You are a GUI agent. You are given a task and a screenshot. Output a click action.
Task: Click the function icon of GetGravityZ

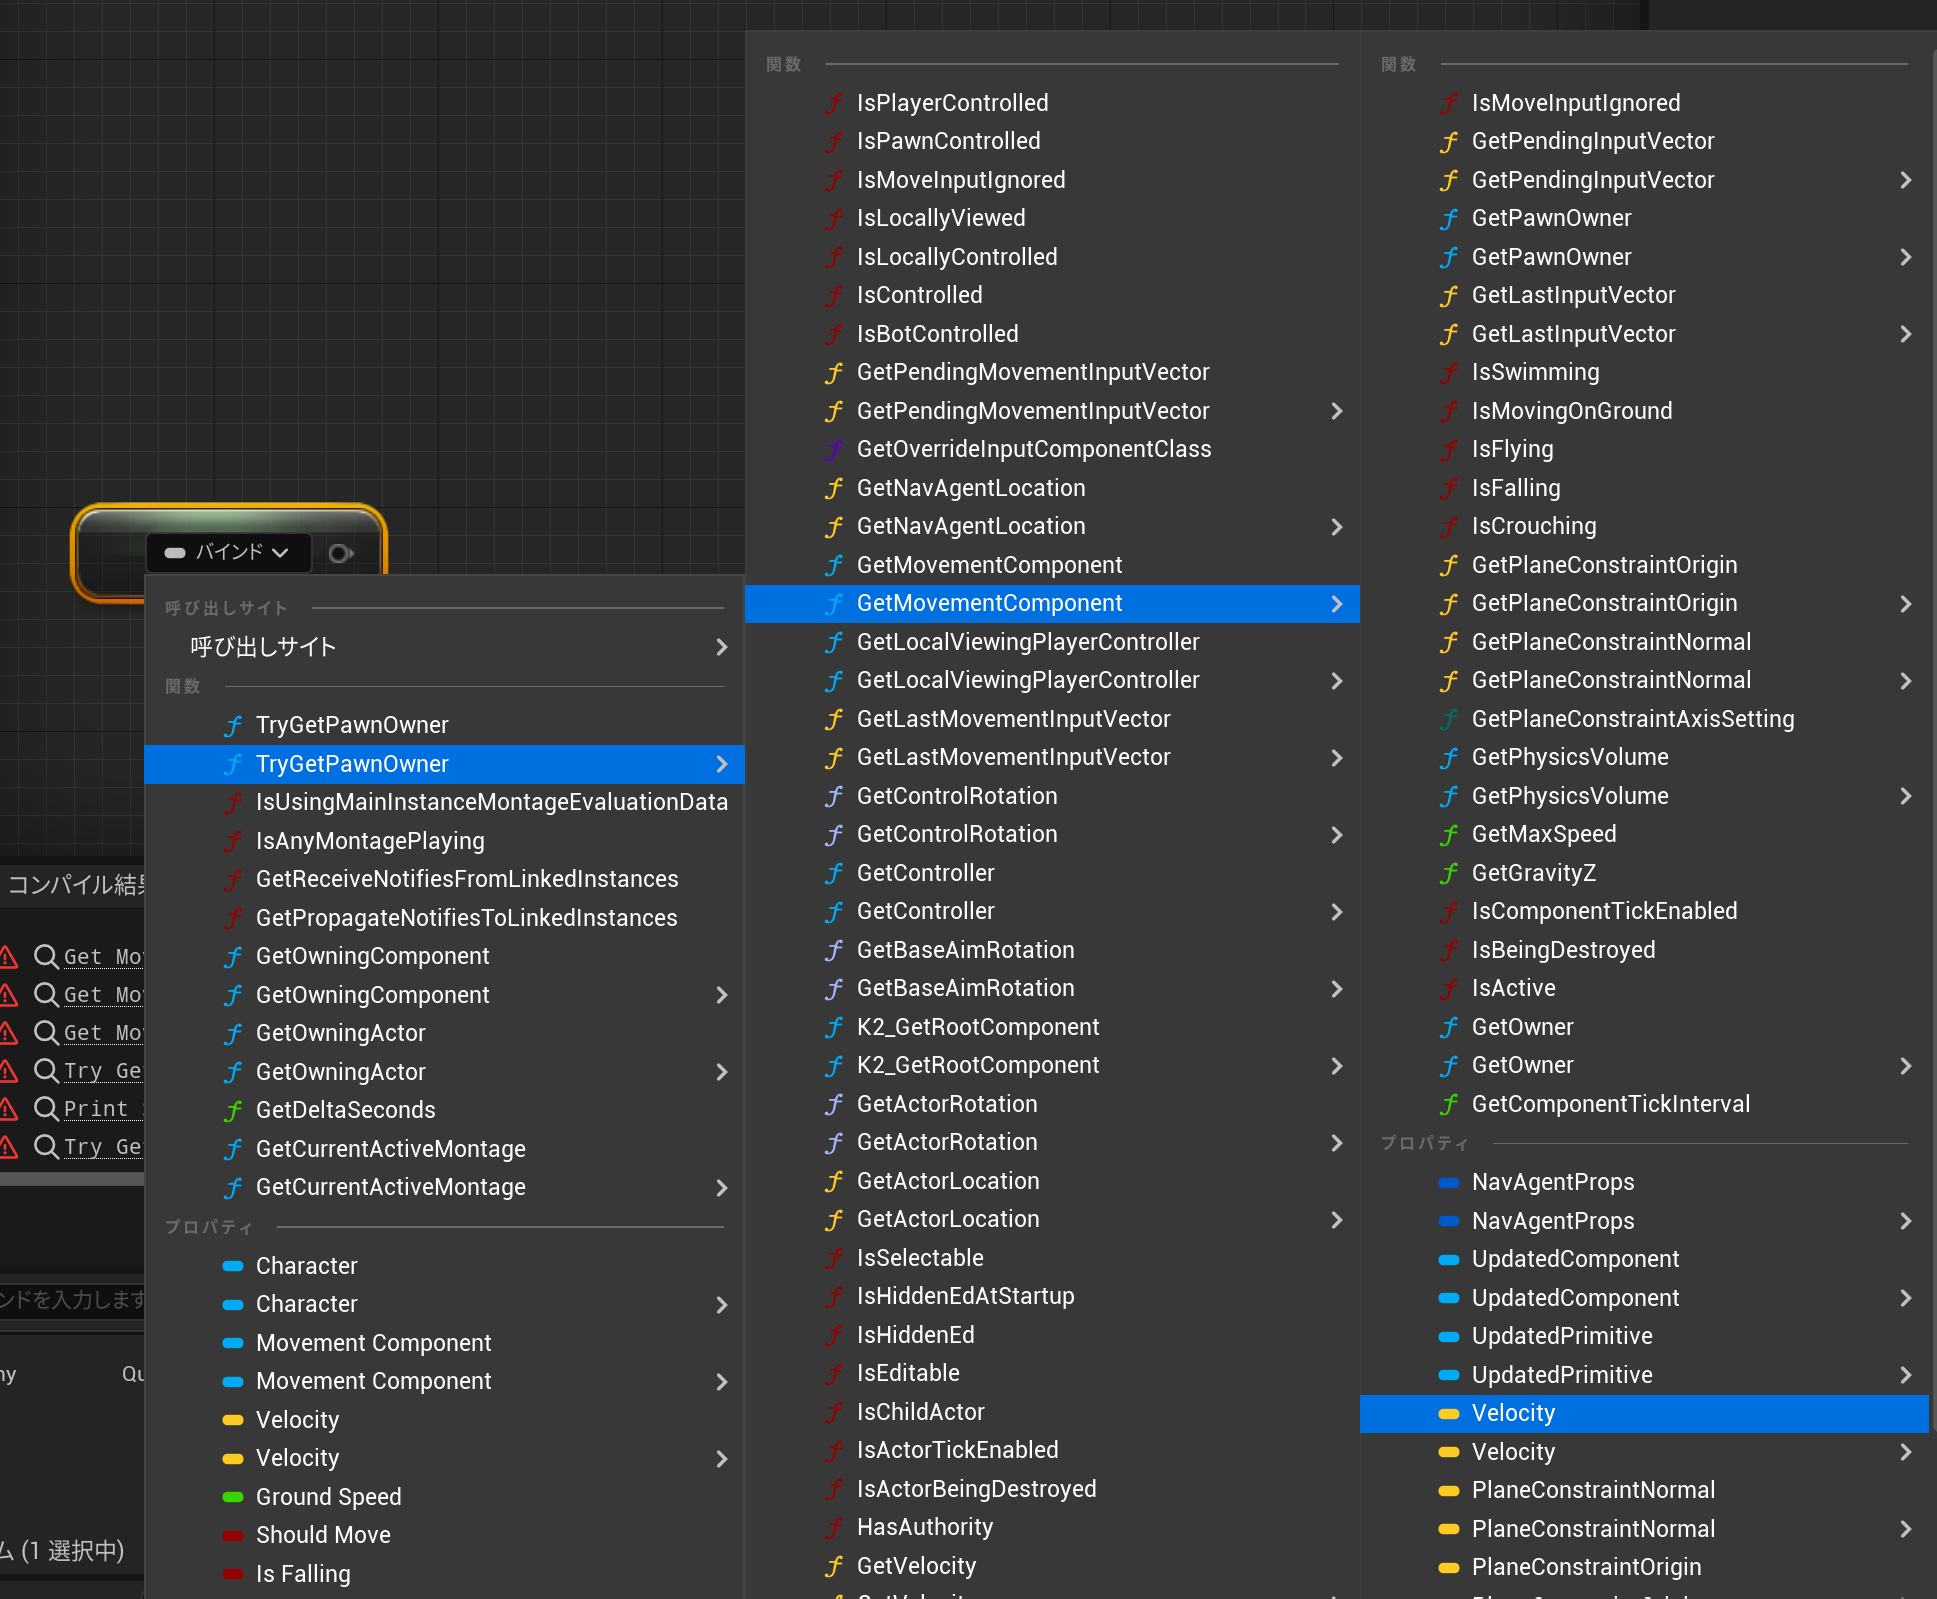point(1449,873)
